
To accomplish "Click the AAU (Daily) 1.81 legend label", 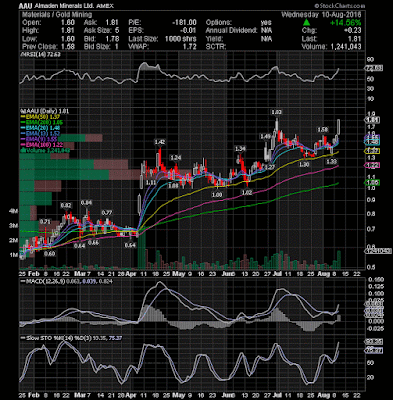I will click(x=45, y=111).
